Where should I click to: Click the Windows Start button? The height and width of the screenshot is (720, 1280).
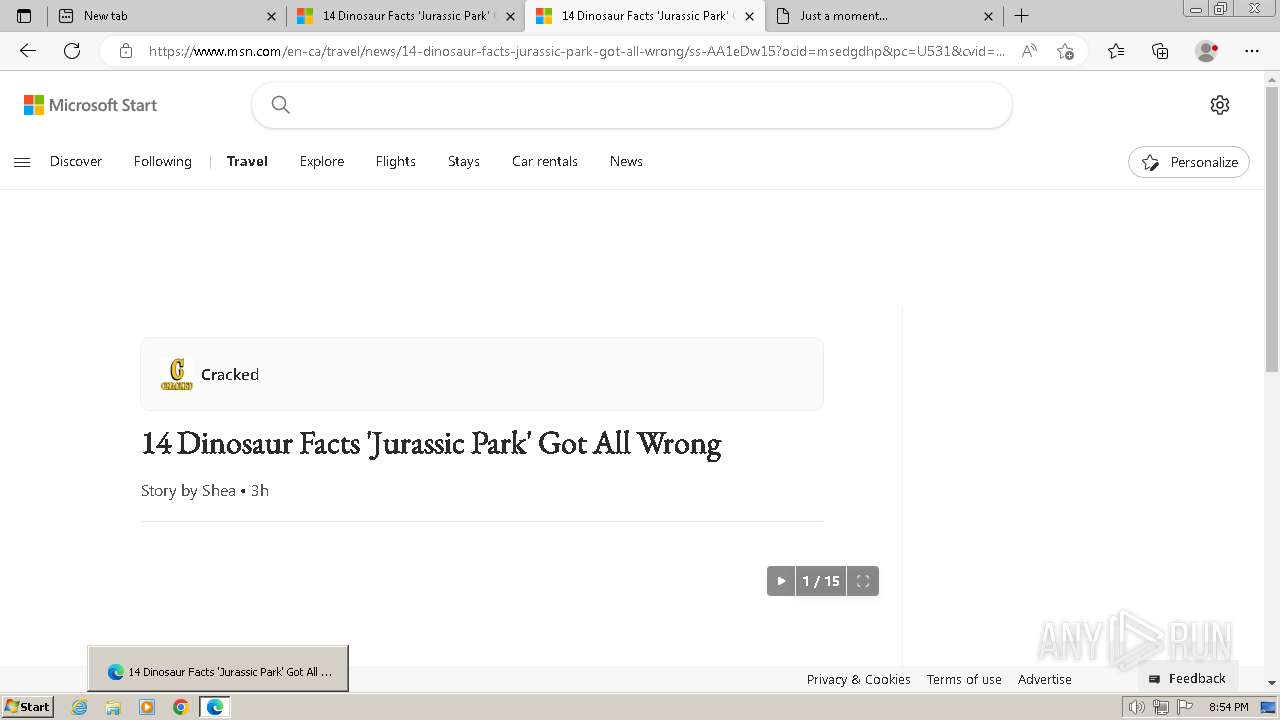click(28, 707)
